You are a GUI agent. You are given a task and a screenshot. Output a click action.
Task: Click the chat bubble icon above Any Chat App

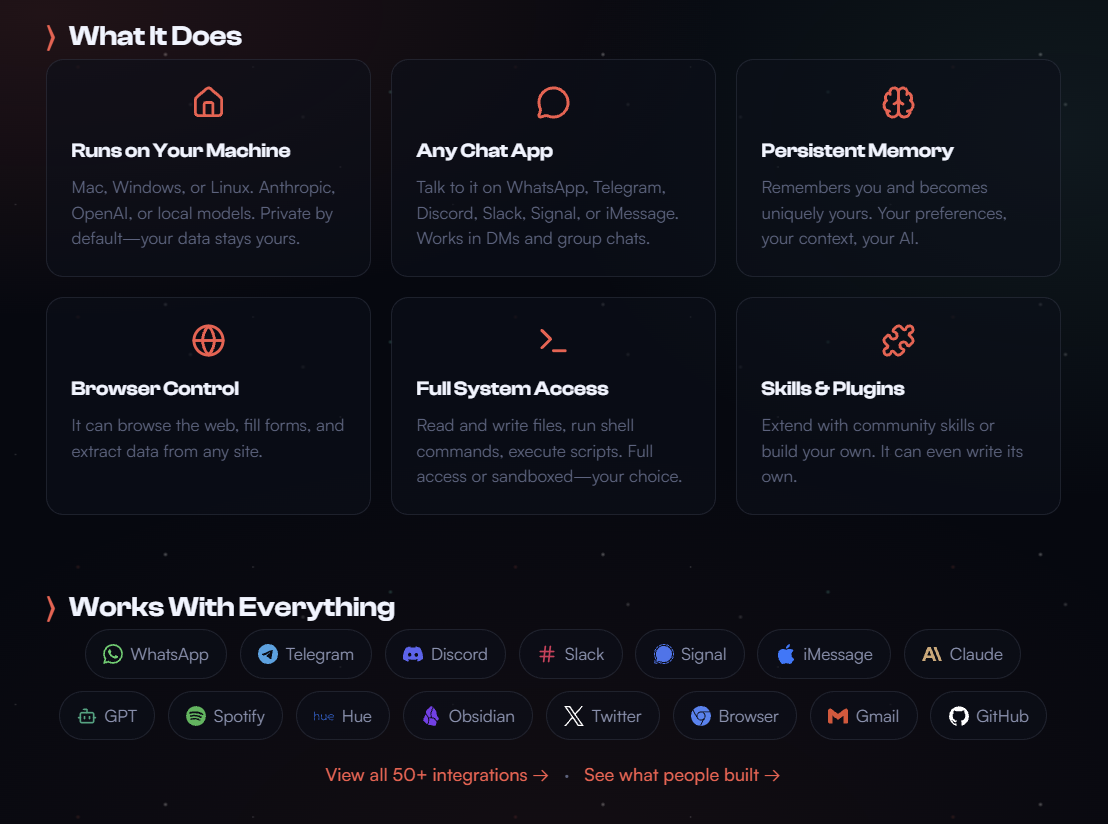553,103
